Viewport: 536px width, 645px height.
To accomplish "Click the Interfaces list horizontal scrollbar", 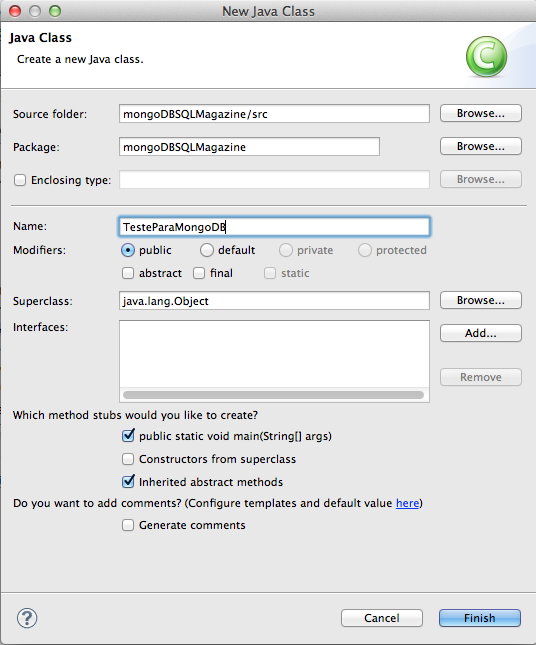I will (x=274, y=395).
